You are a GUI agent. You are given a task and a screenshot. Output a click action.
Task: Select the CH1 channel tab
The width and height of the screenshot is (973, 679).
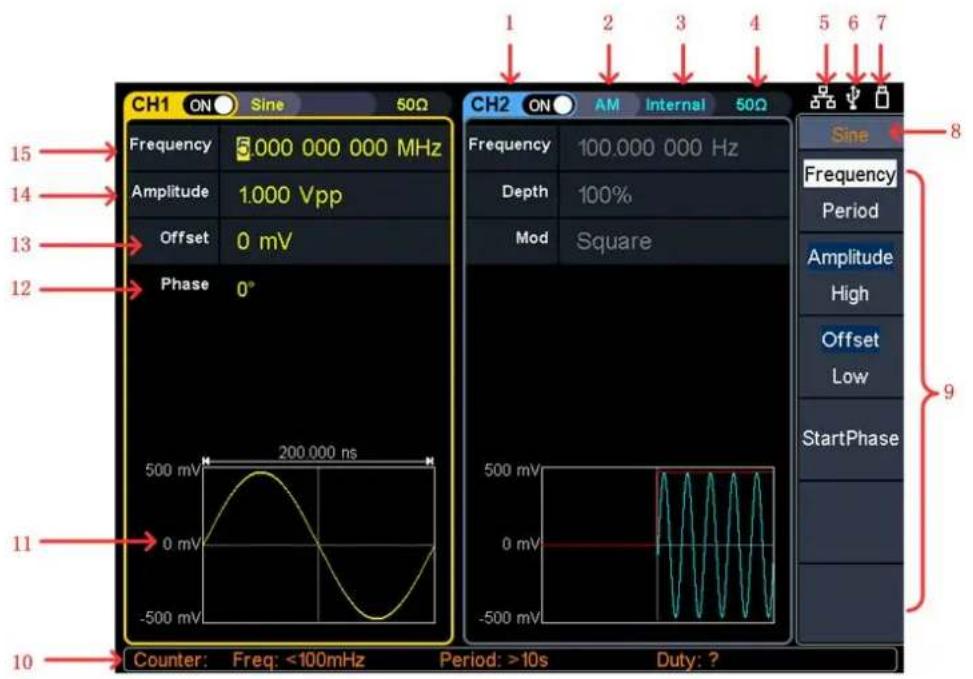tap(150, 105)
